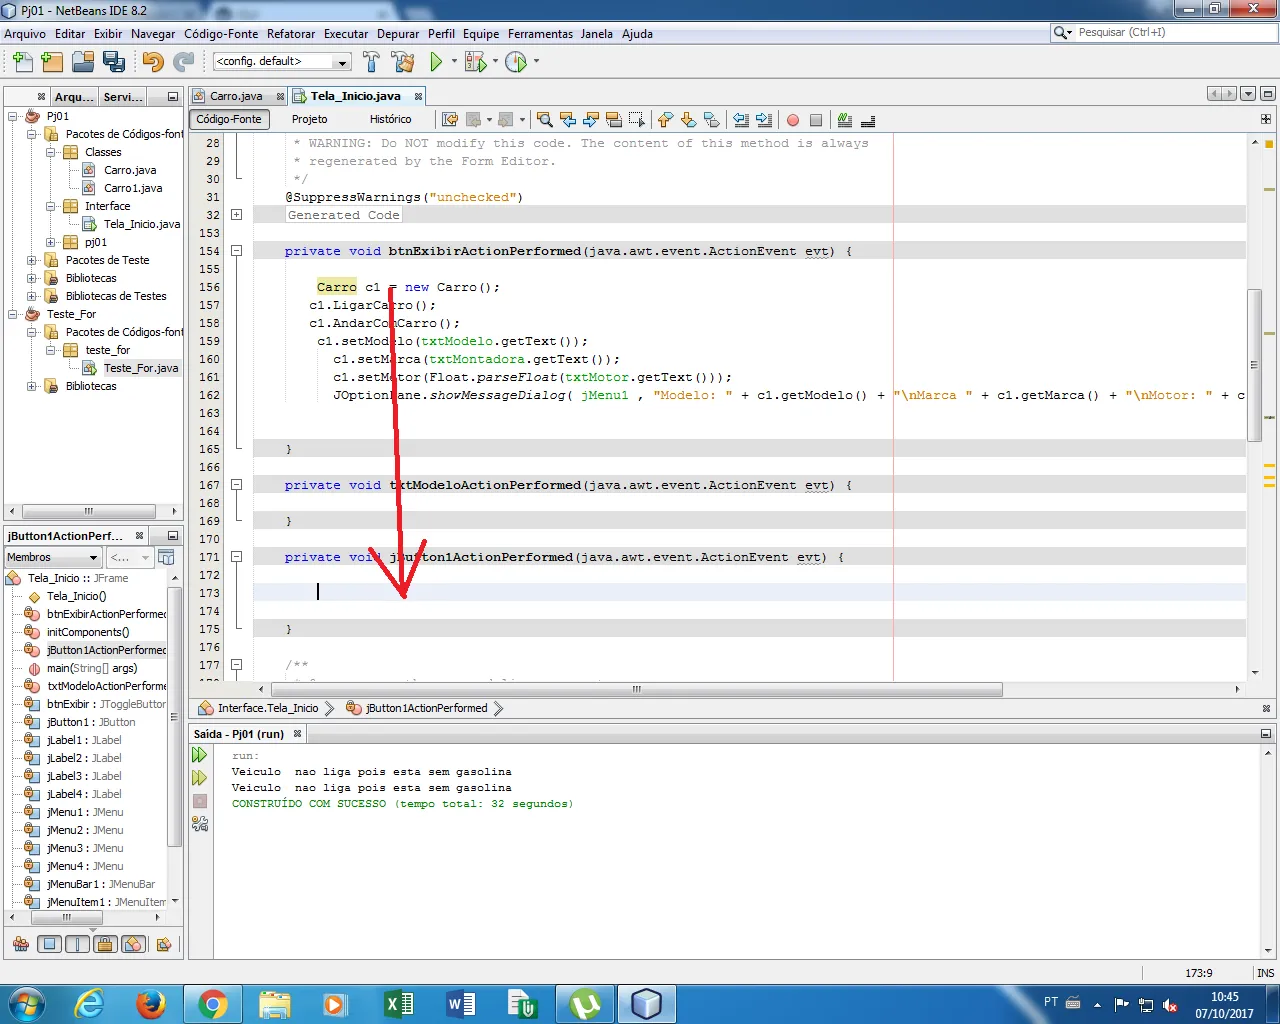
Task: Open the Refatorar menu
Action: (290, 34)
